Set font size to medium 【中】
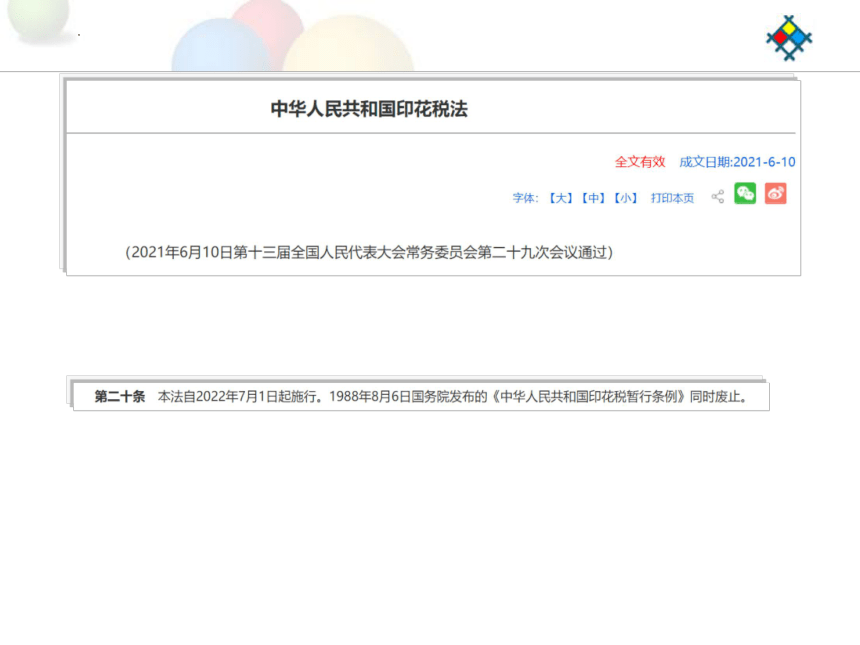Viewport: 860px width, 645px height. click(593, 198)
